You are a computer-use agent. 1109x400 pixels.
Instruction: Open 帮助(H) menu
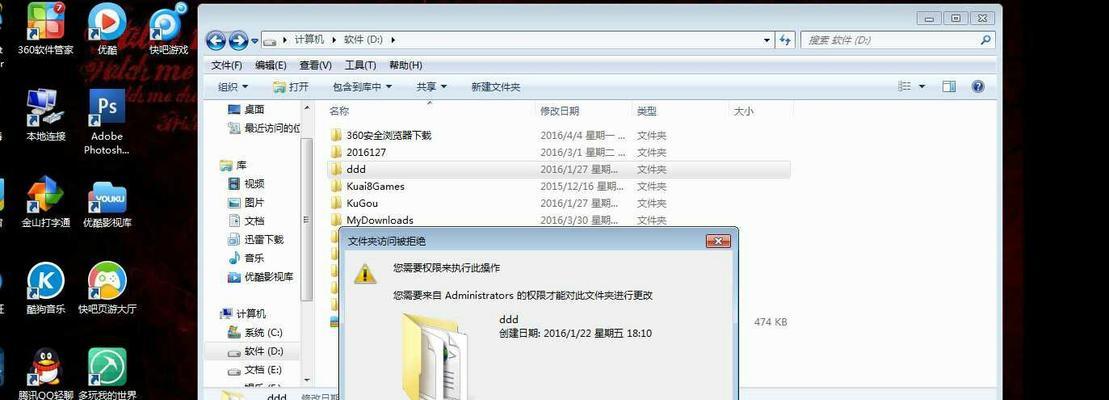[406, 65]
